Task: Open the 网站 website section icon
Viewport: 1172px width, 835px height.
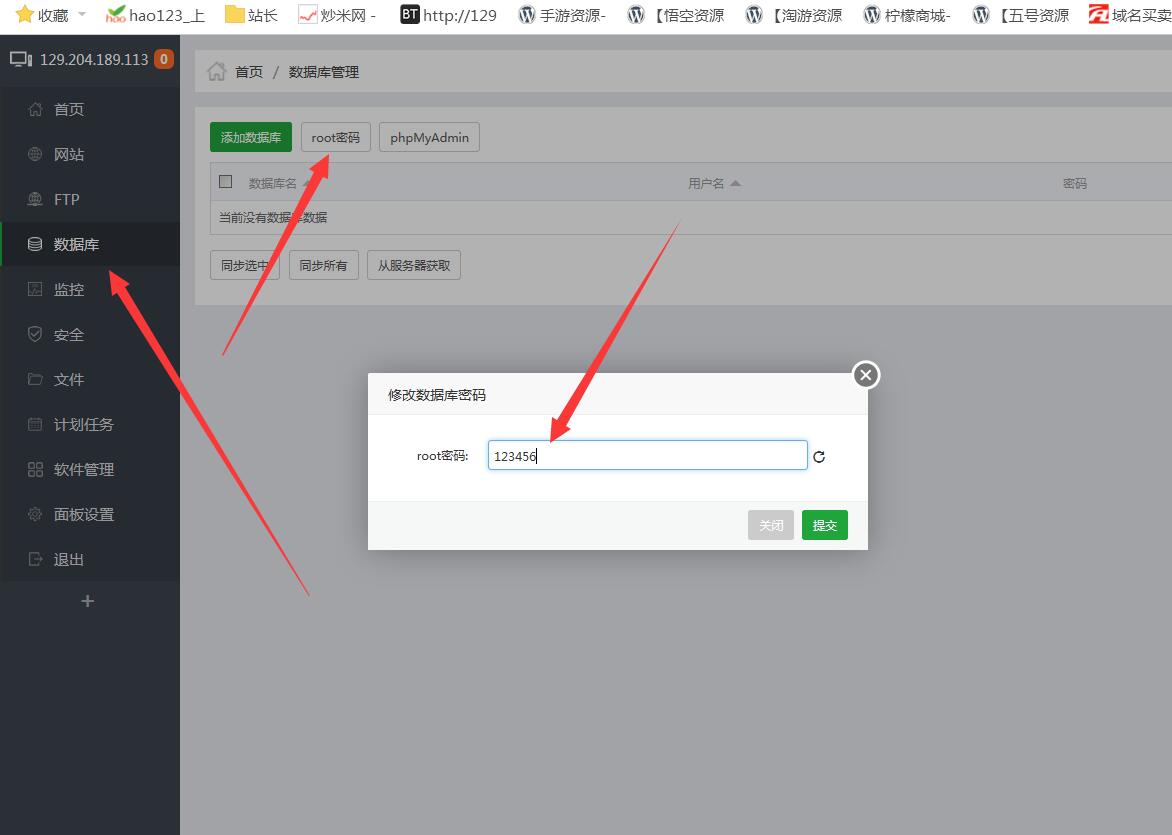Action: click(x=36, y=154)
